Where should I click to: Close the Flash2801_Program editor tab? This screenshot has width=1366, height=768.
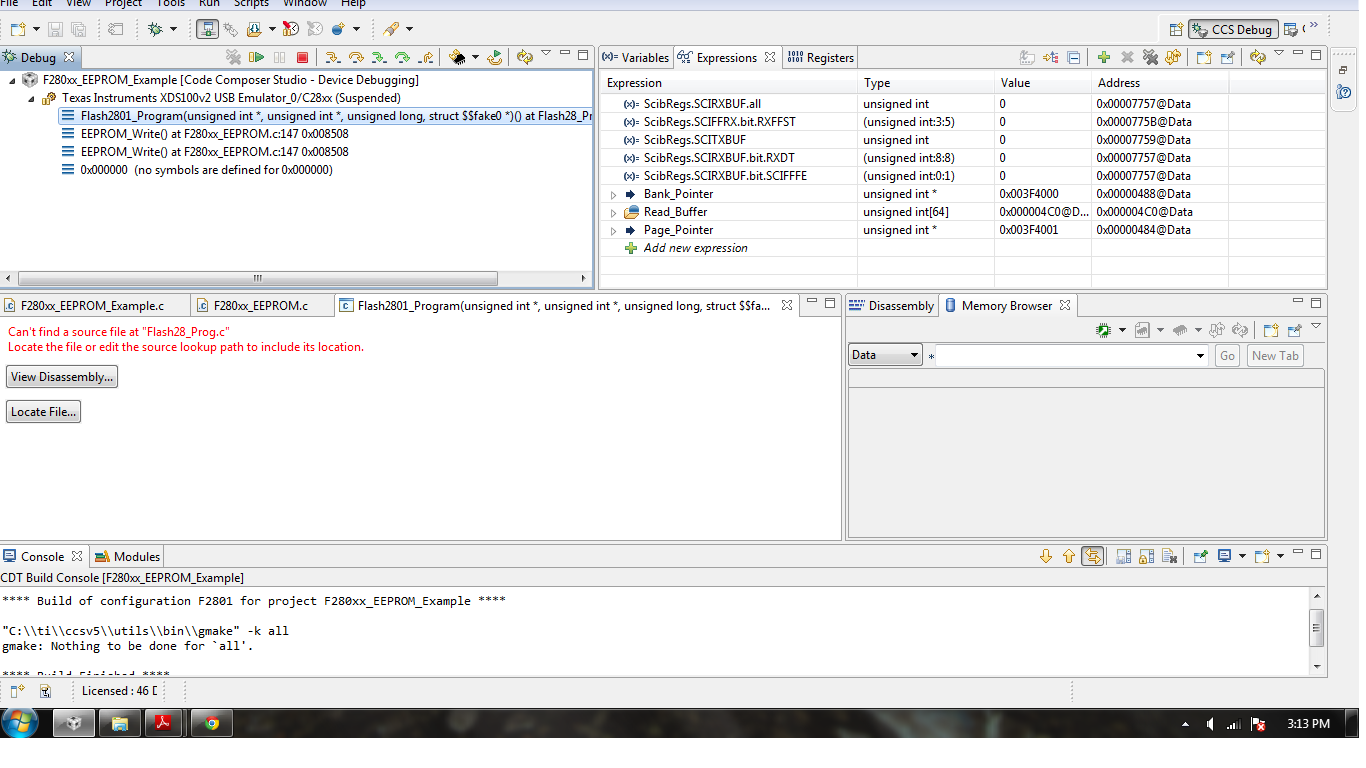(x=787, y=305)
